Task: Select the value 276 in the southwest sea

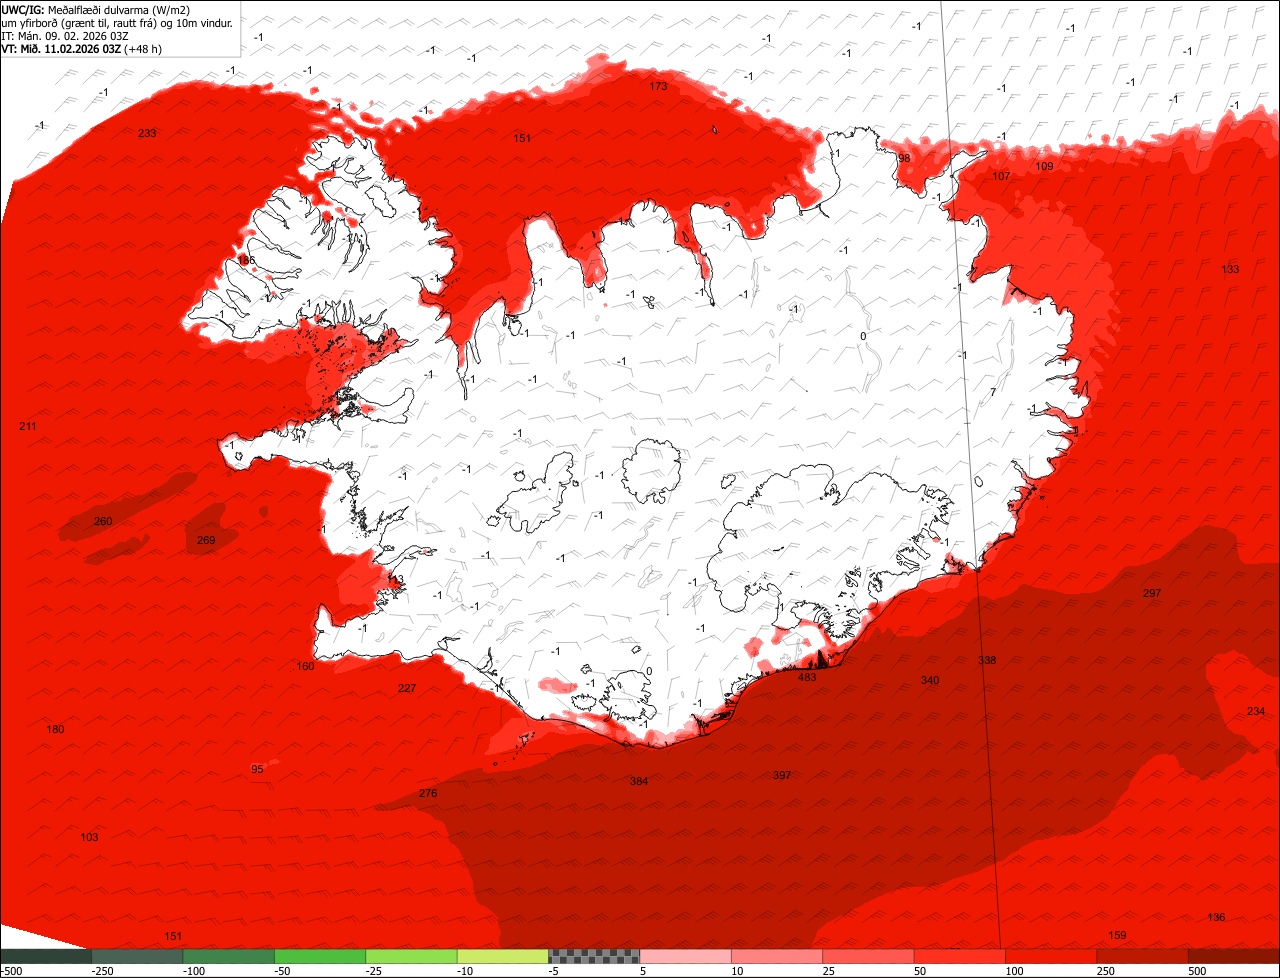Action: click(428, 793)
